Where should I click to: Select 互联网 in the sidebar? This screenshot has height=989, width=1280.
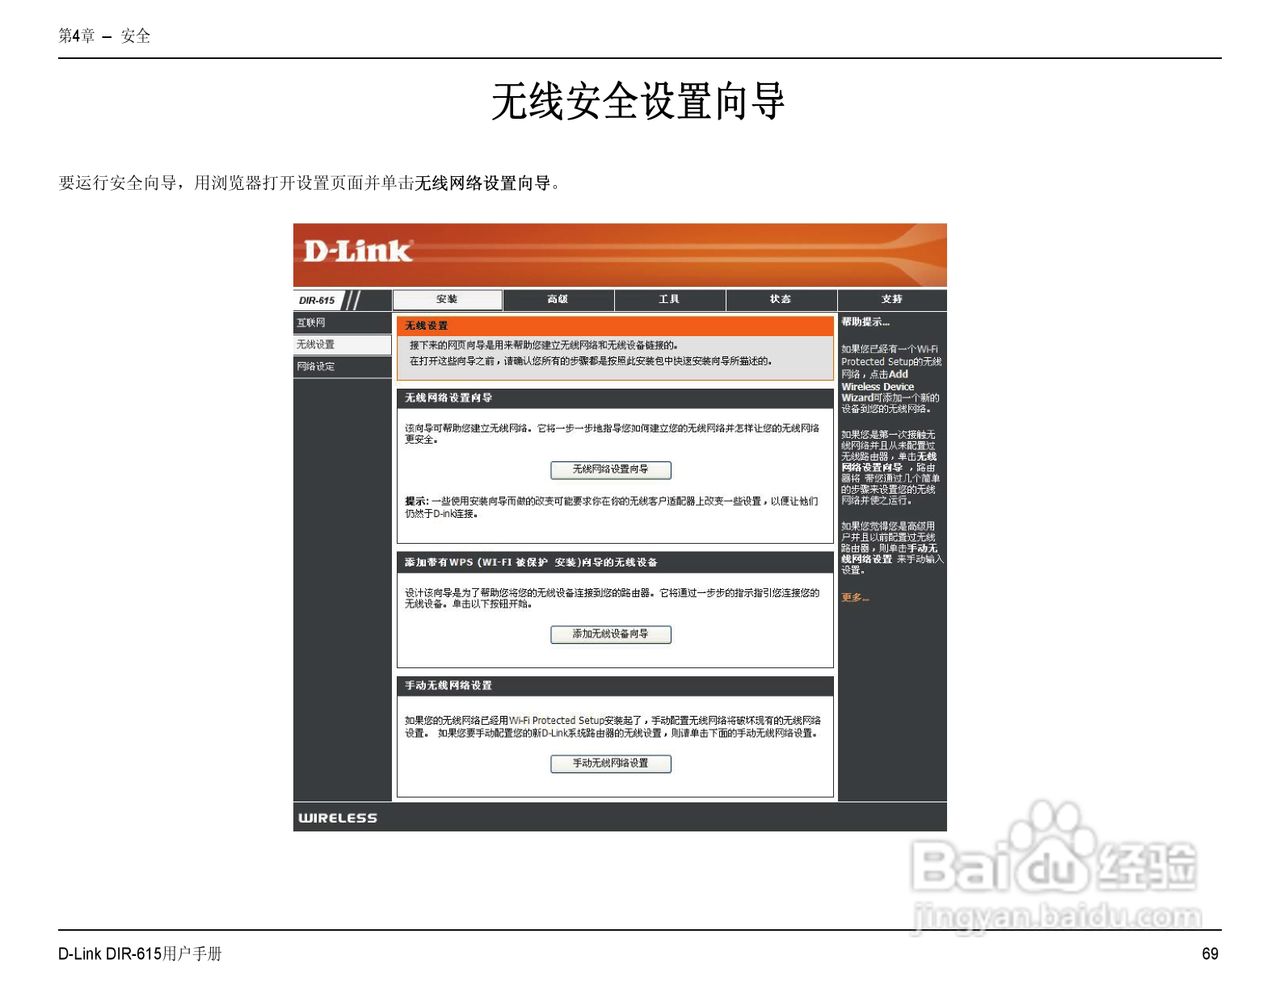click(x=342, y=323)
